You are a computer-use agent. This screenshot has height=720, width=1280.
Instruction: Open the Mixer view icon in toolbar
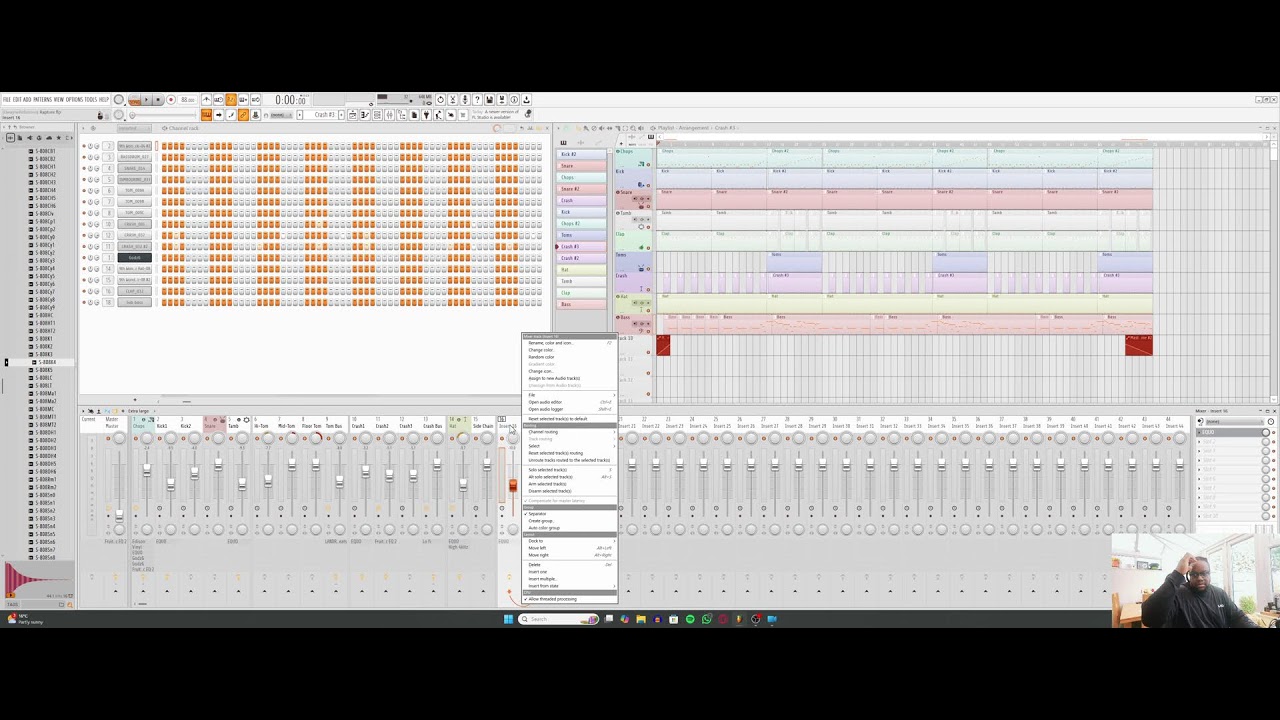(389, 114)
